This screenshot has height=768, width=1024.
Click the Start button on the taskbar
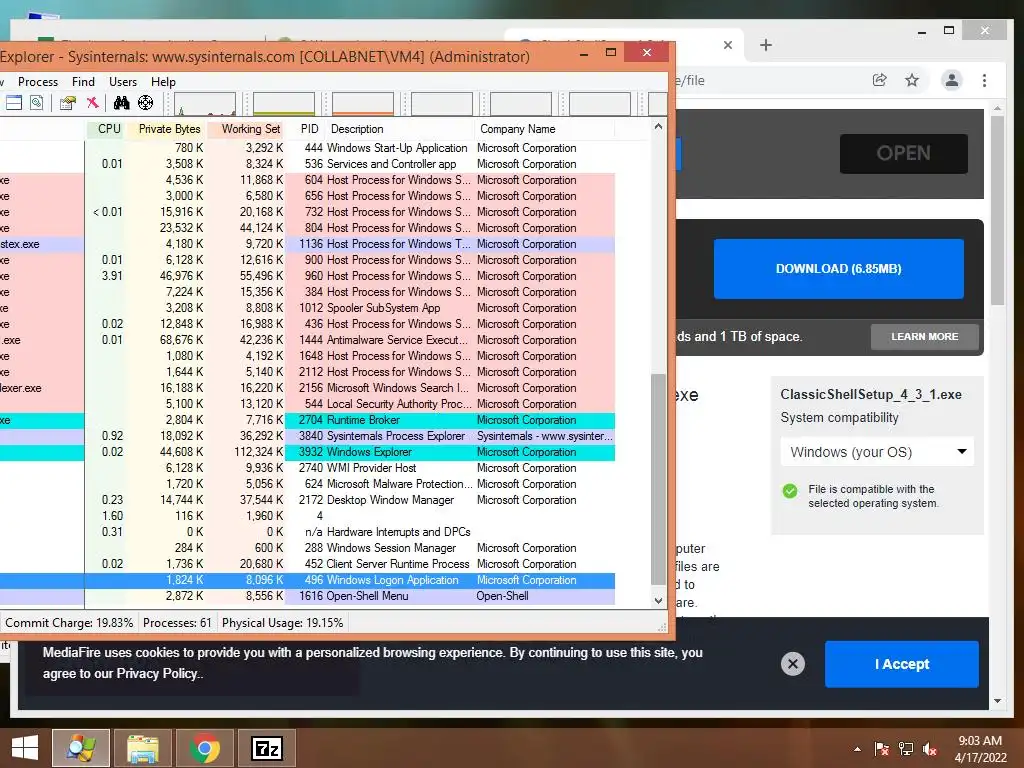point(25,748)
